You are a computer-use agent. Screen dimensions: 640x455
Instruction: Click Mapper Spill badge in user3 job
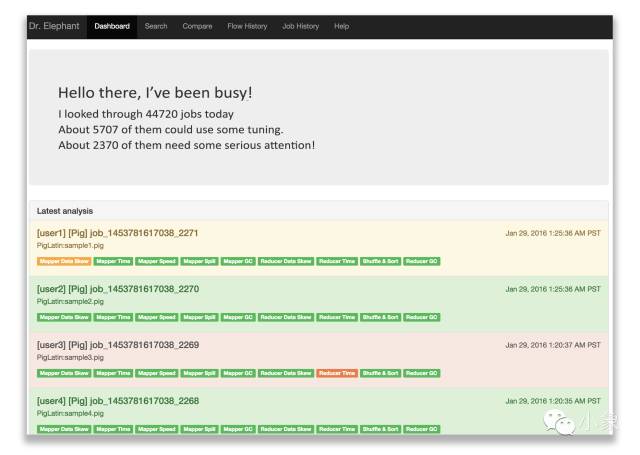coord(200,373)
